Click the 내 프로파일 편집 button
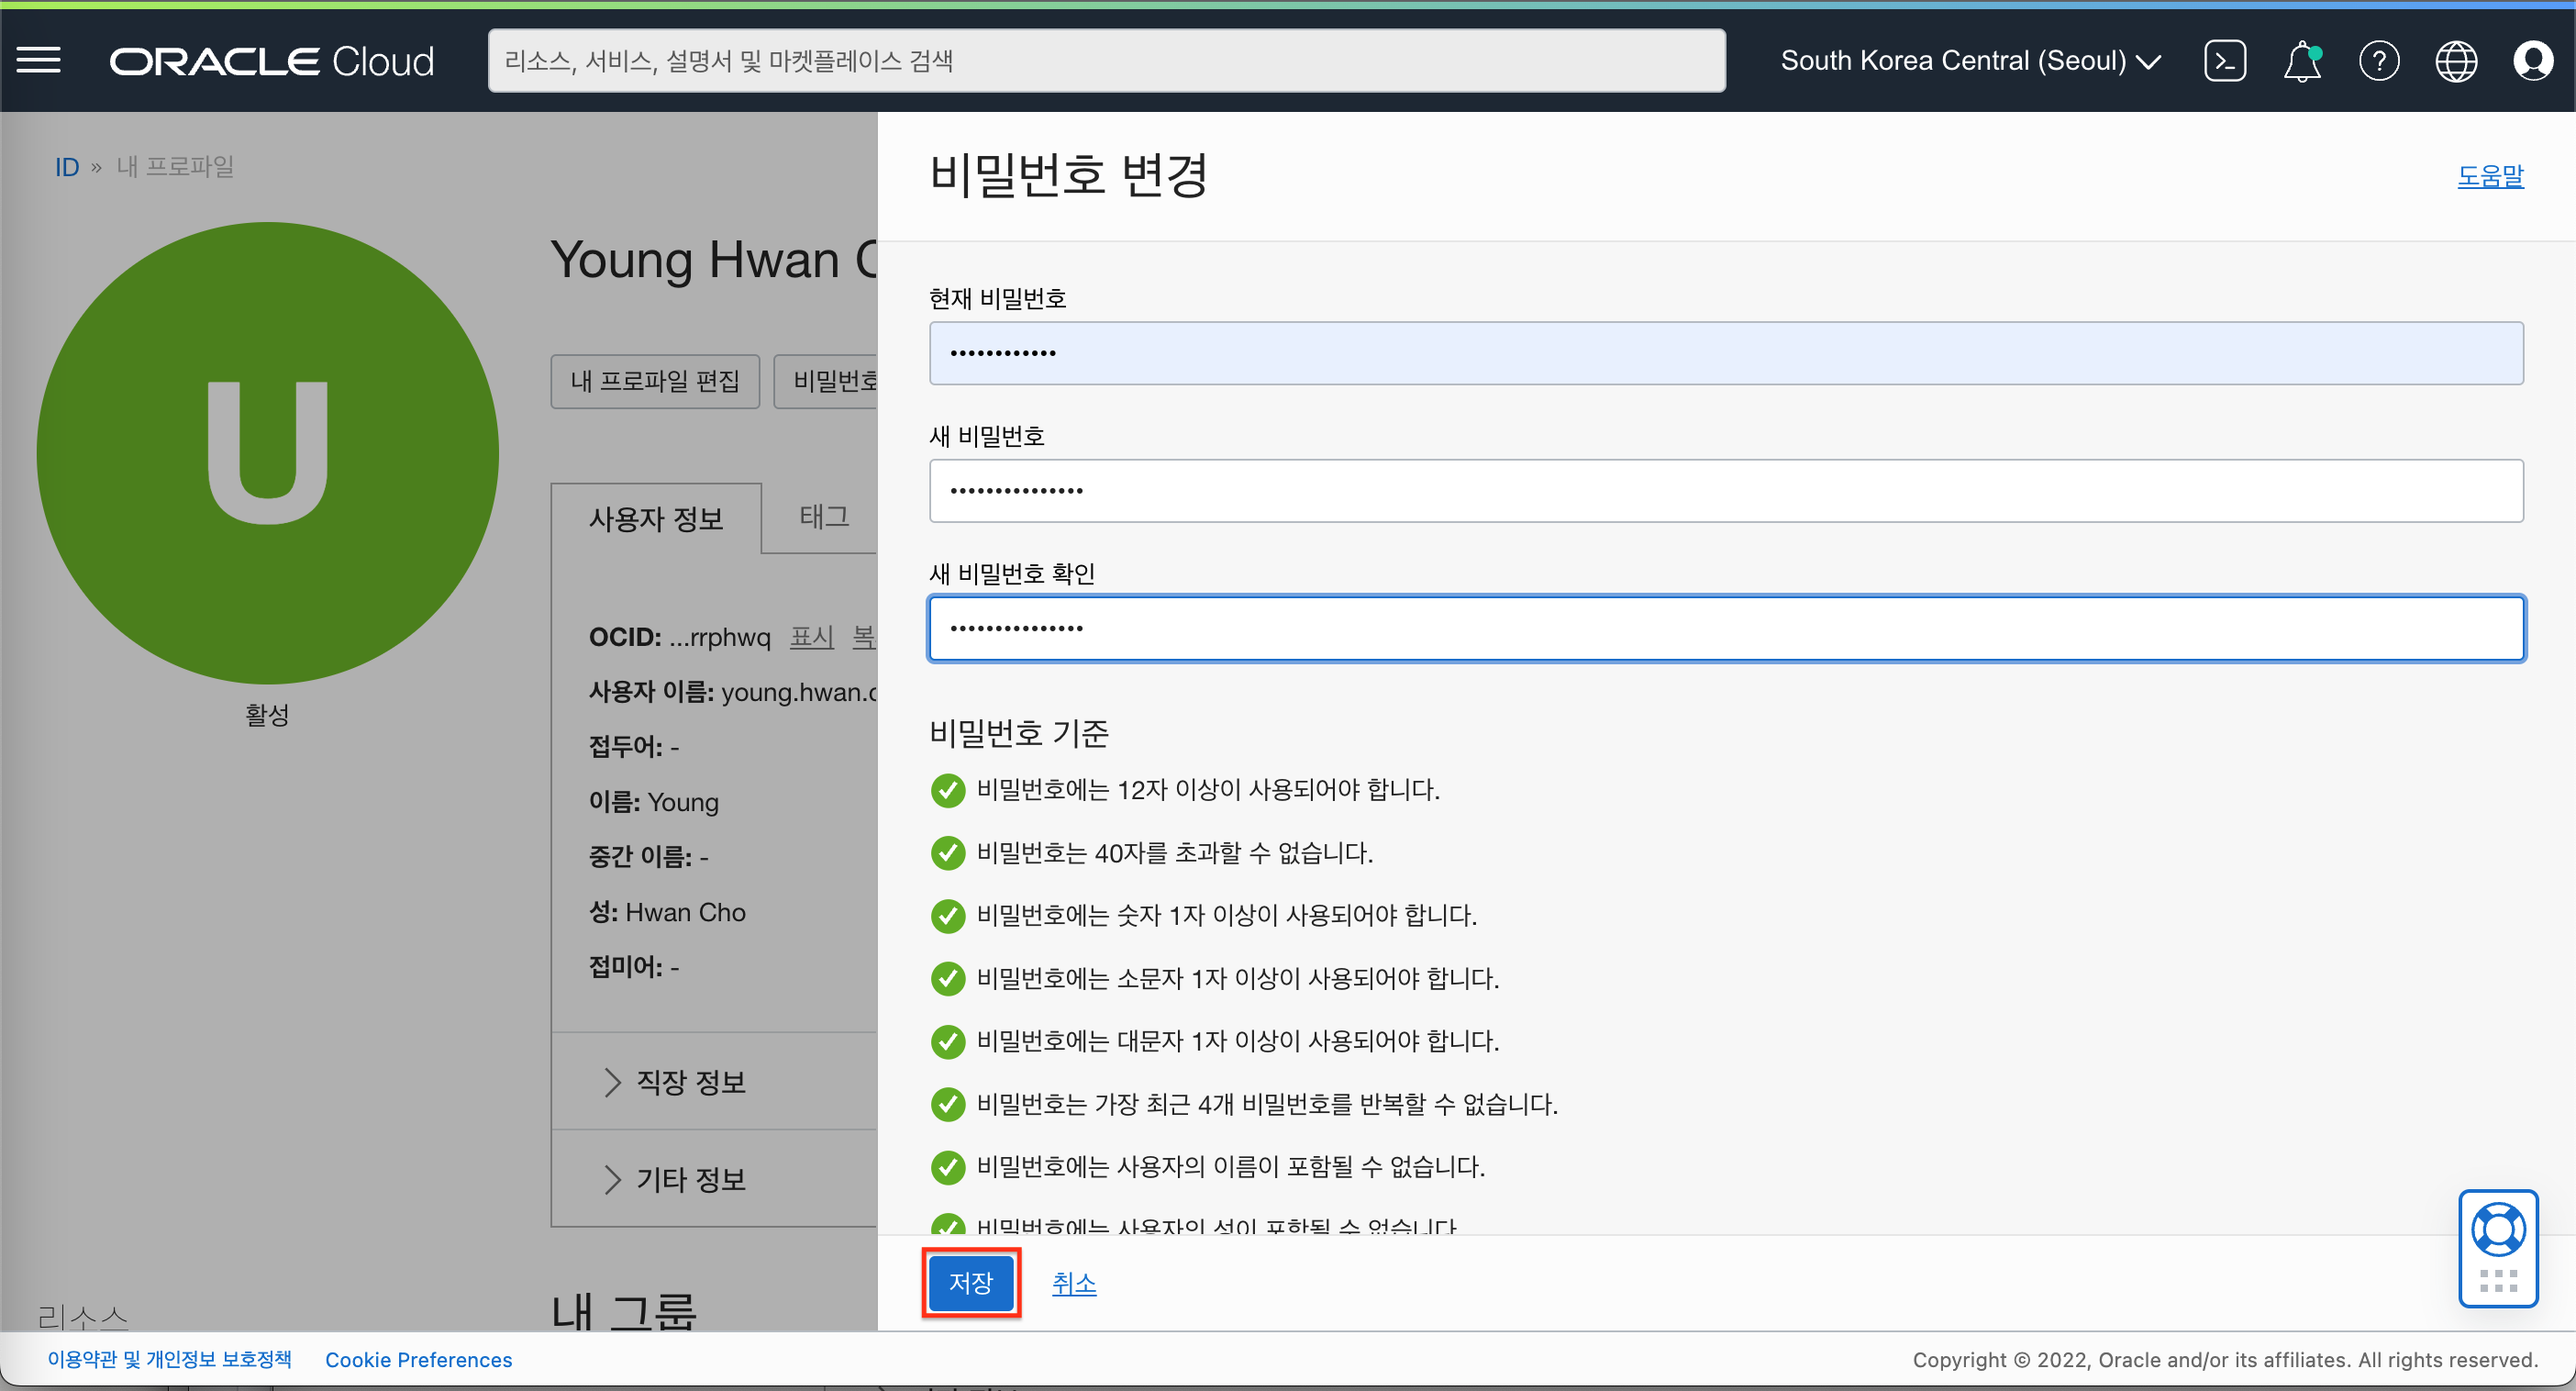The width and height of the screenshot is (2576, 1391). [x=655, y=381]
